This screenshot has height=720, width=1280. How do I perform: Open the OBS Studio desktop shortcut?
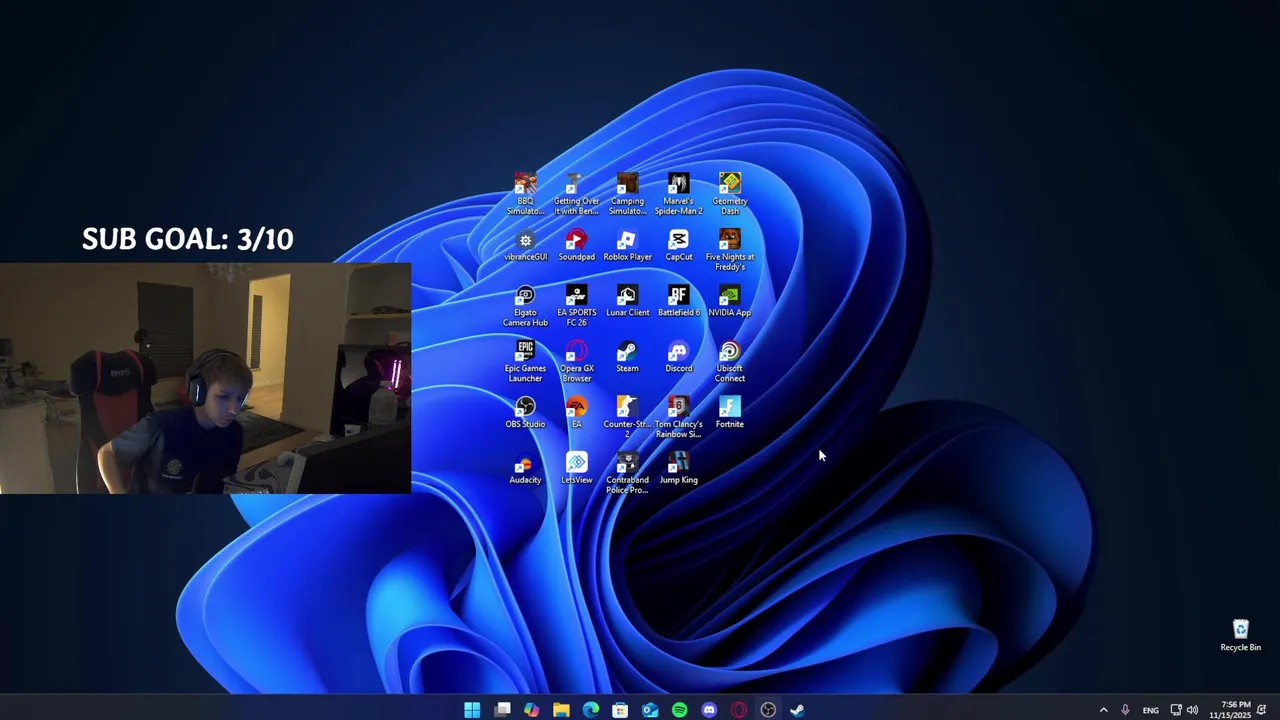pos(525,414)
